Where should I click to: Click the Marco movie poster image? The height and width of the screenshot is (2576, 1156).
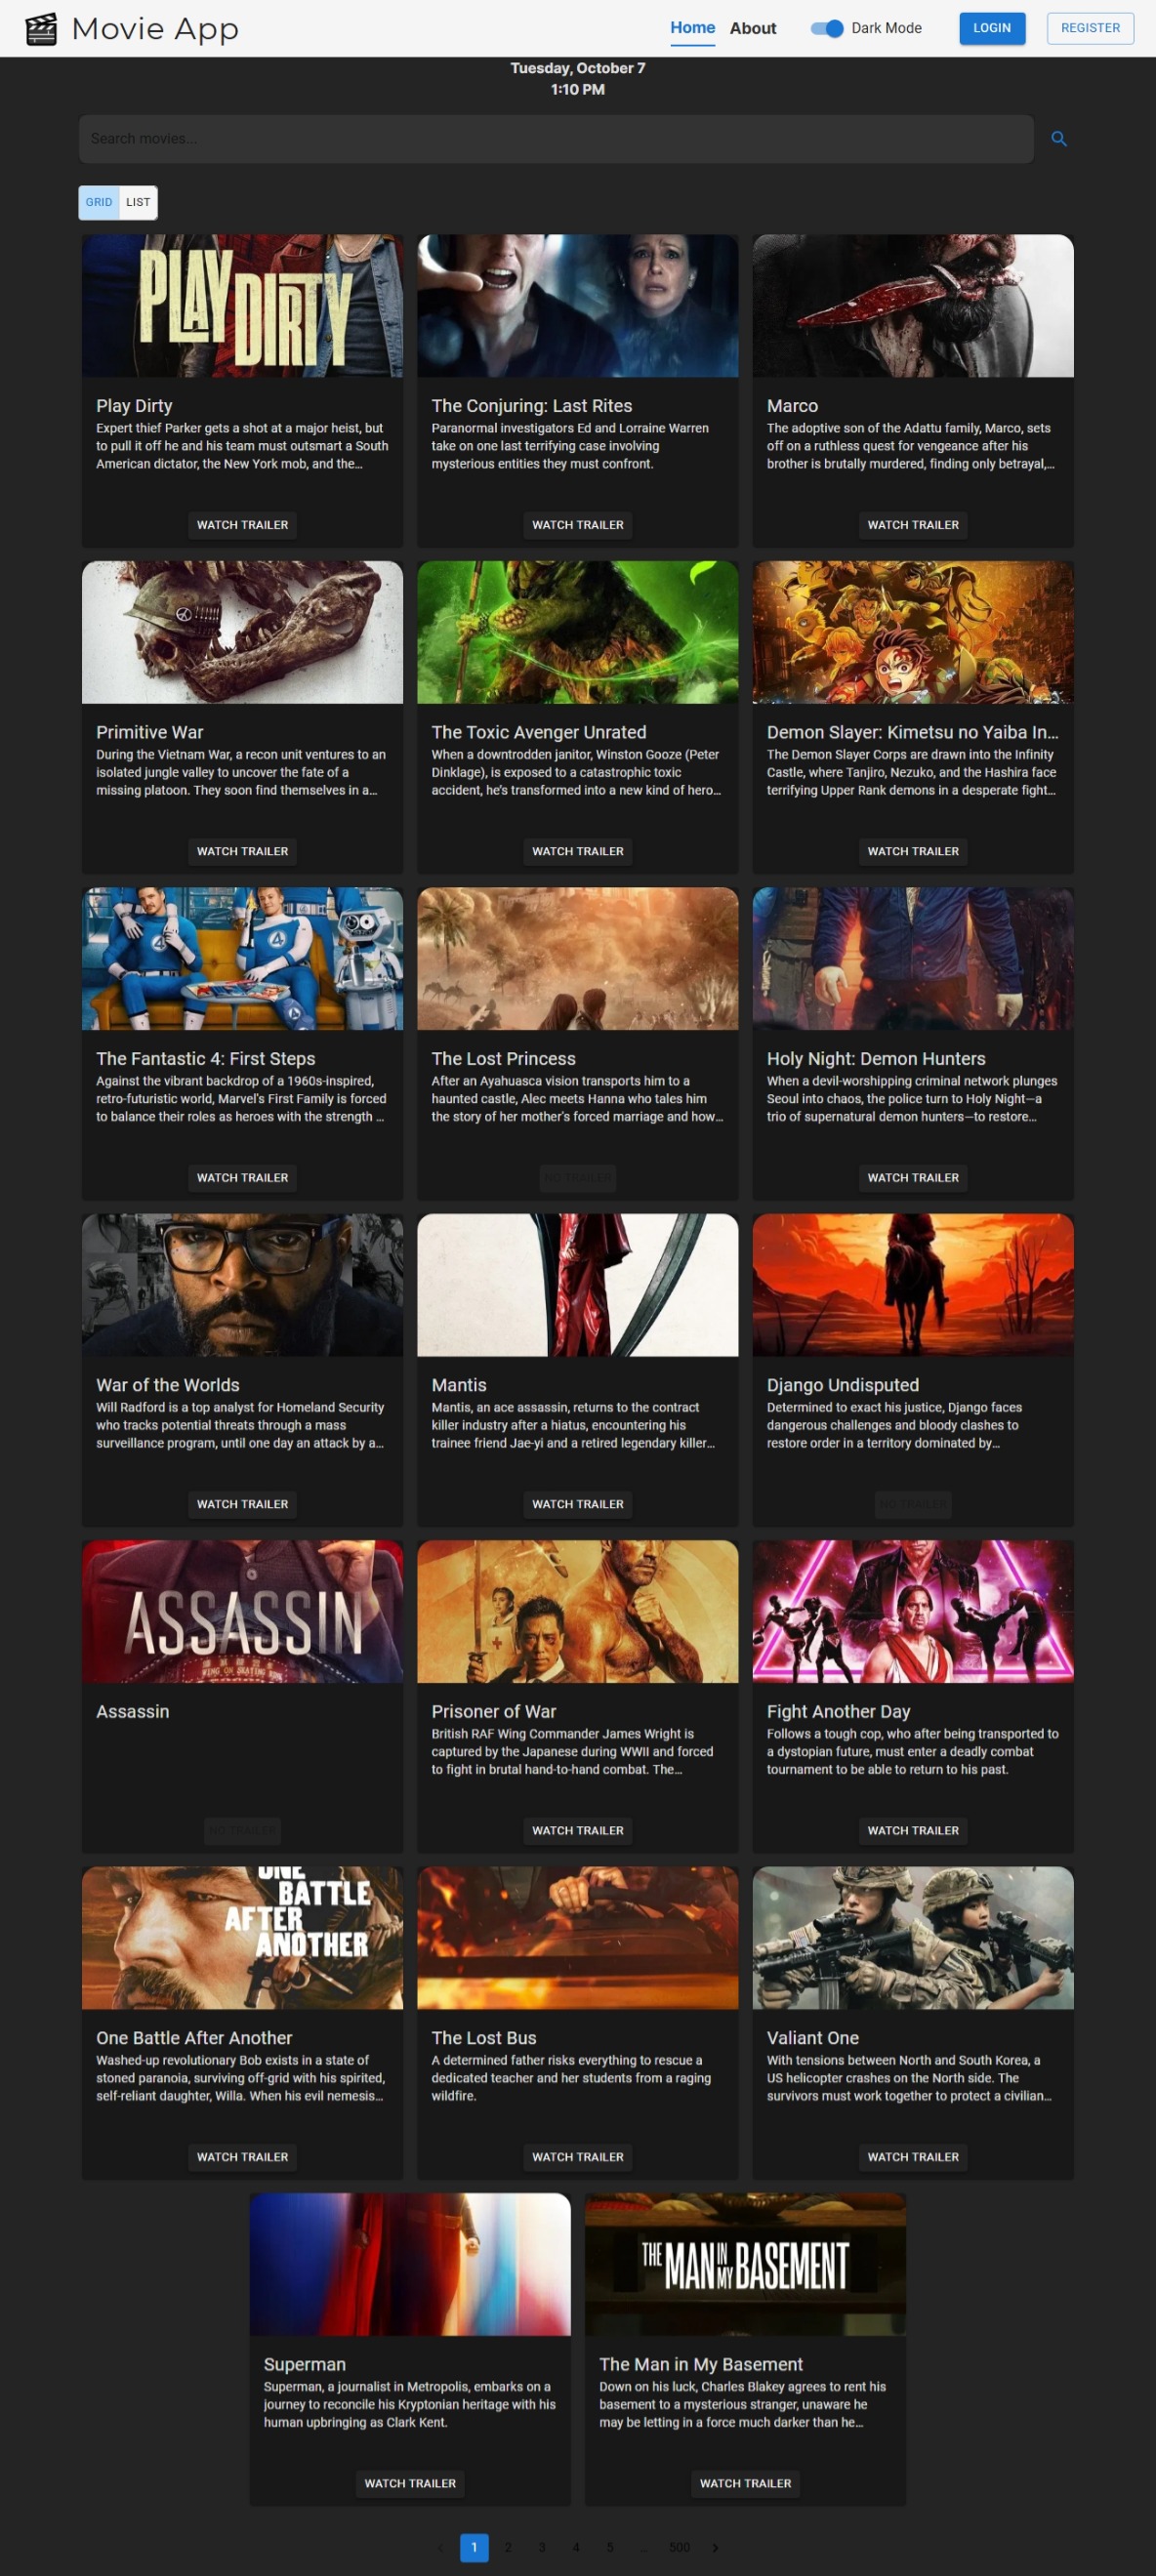[912, 306]
